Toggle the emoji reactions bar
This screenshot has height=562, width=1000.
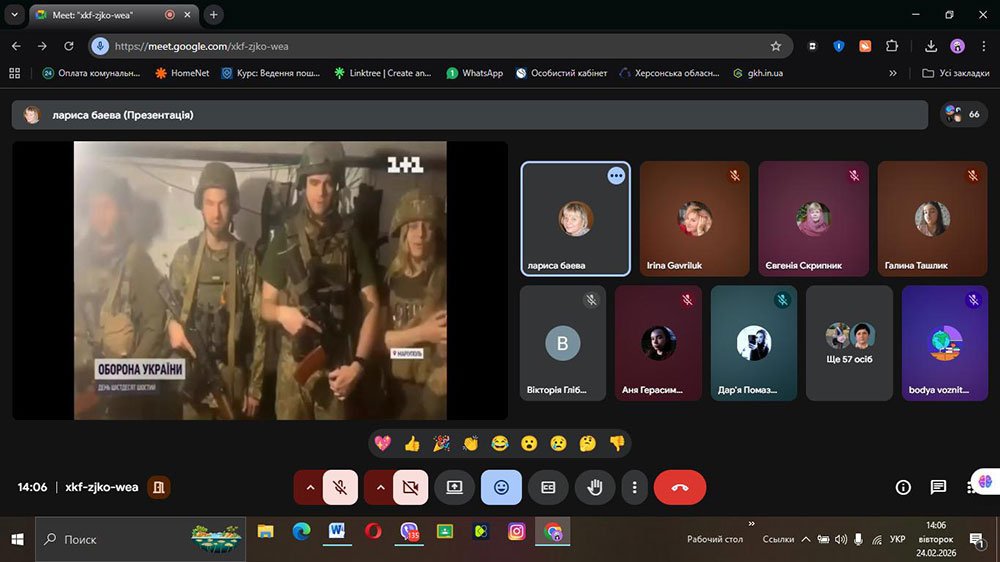pyautogui.click(x=501, y=487)
